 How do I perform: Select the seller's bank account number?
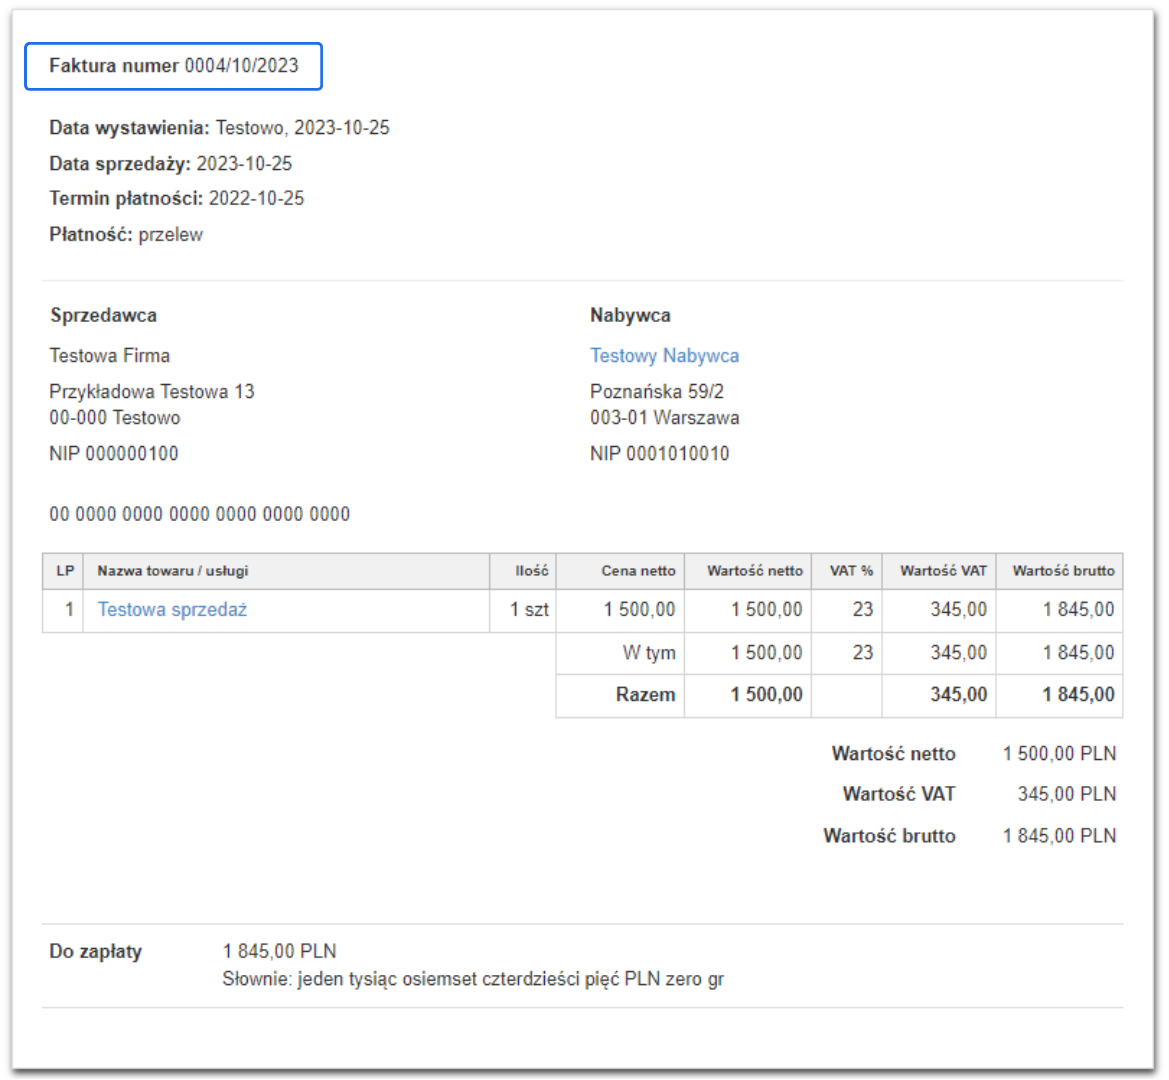click(x=200, y=515)
